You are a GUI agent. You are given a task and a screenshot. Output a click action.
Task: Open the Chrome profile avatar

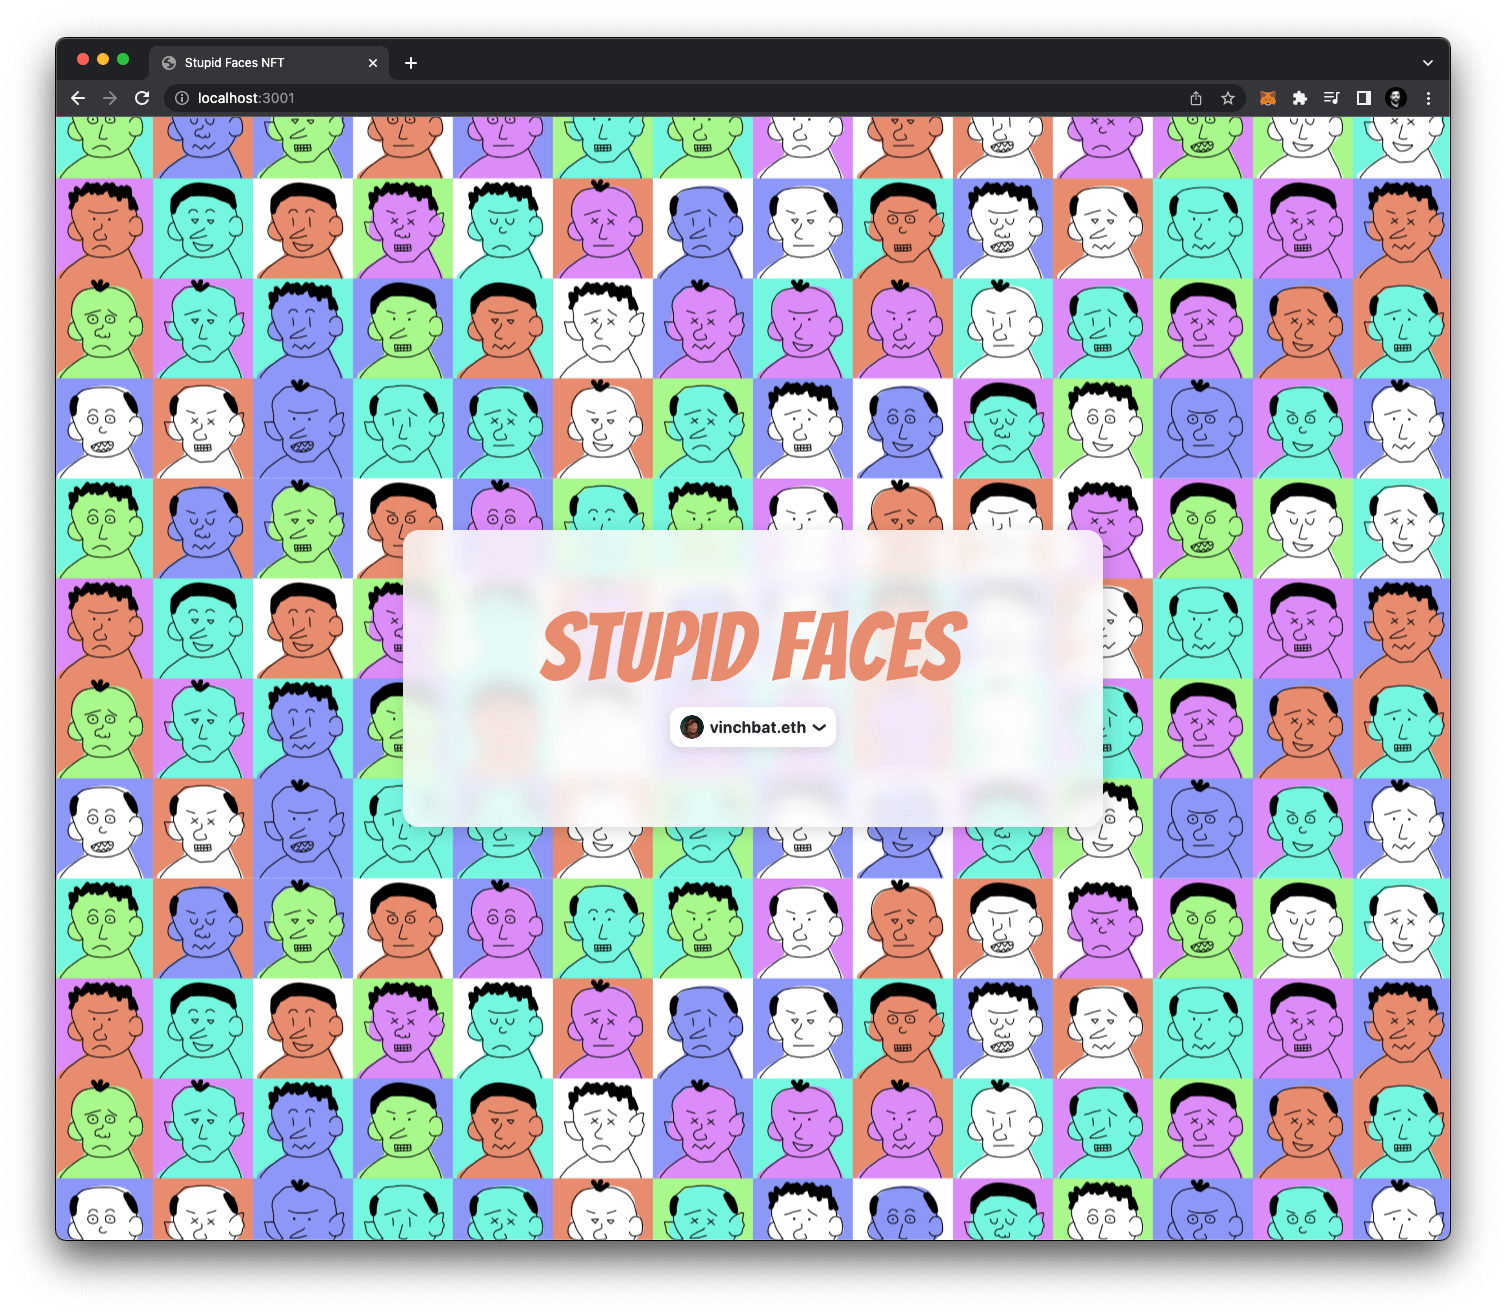[1396, 98]
